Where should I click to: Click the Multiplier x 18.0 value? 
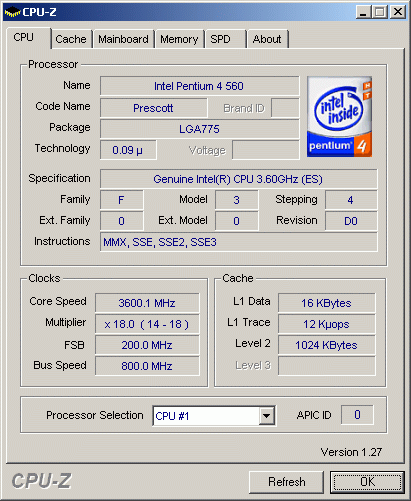pos(147,324)
